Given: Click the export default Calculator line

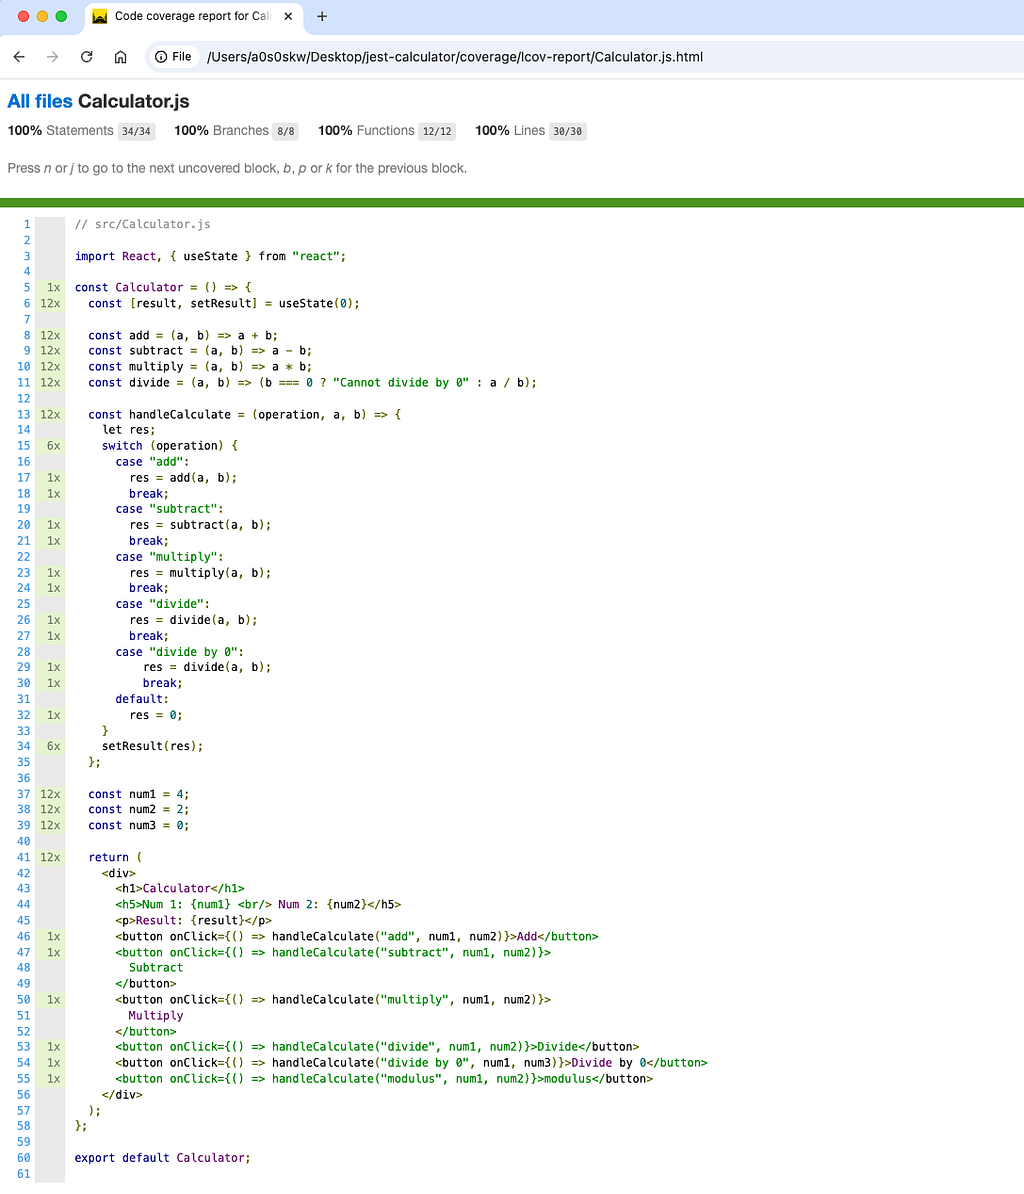Looking at the screenshot, I should 162,1157.
